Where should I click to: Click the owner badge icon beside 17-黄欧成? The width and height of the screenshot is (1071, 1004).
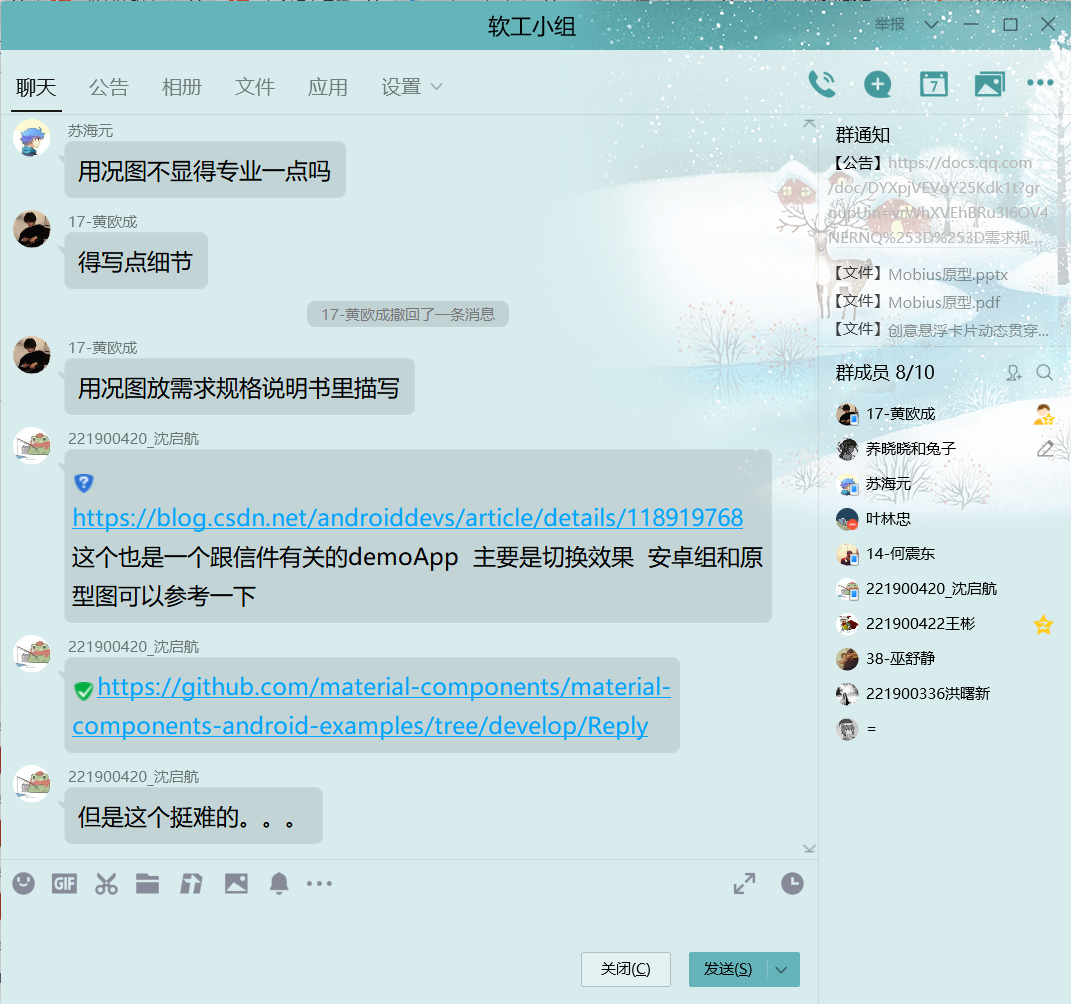point(1044,414)
